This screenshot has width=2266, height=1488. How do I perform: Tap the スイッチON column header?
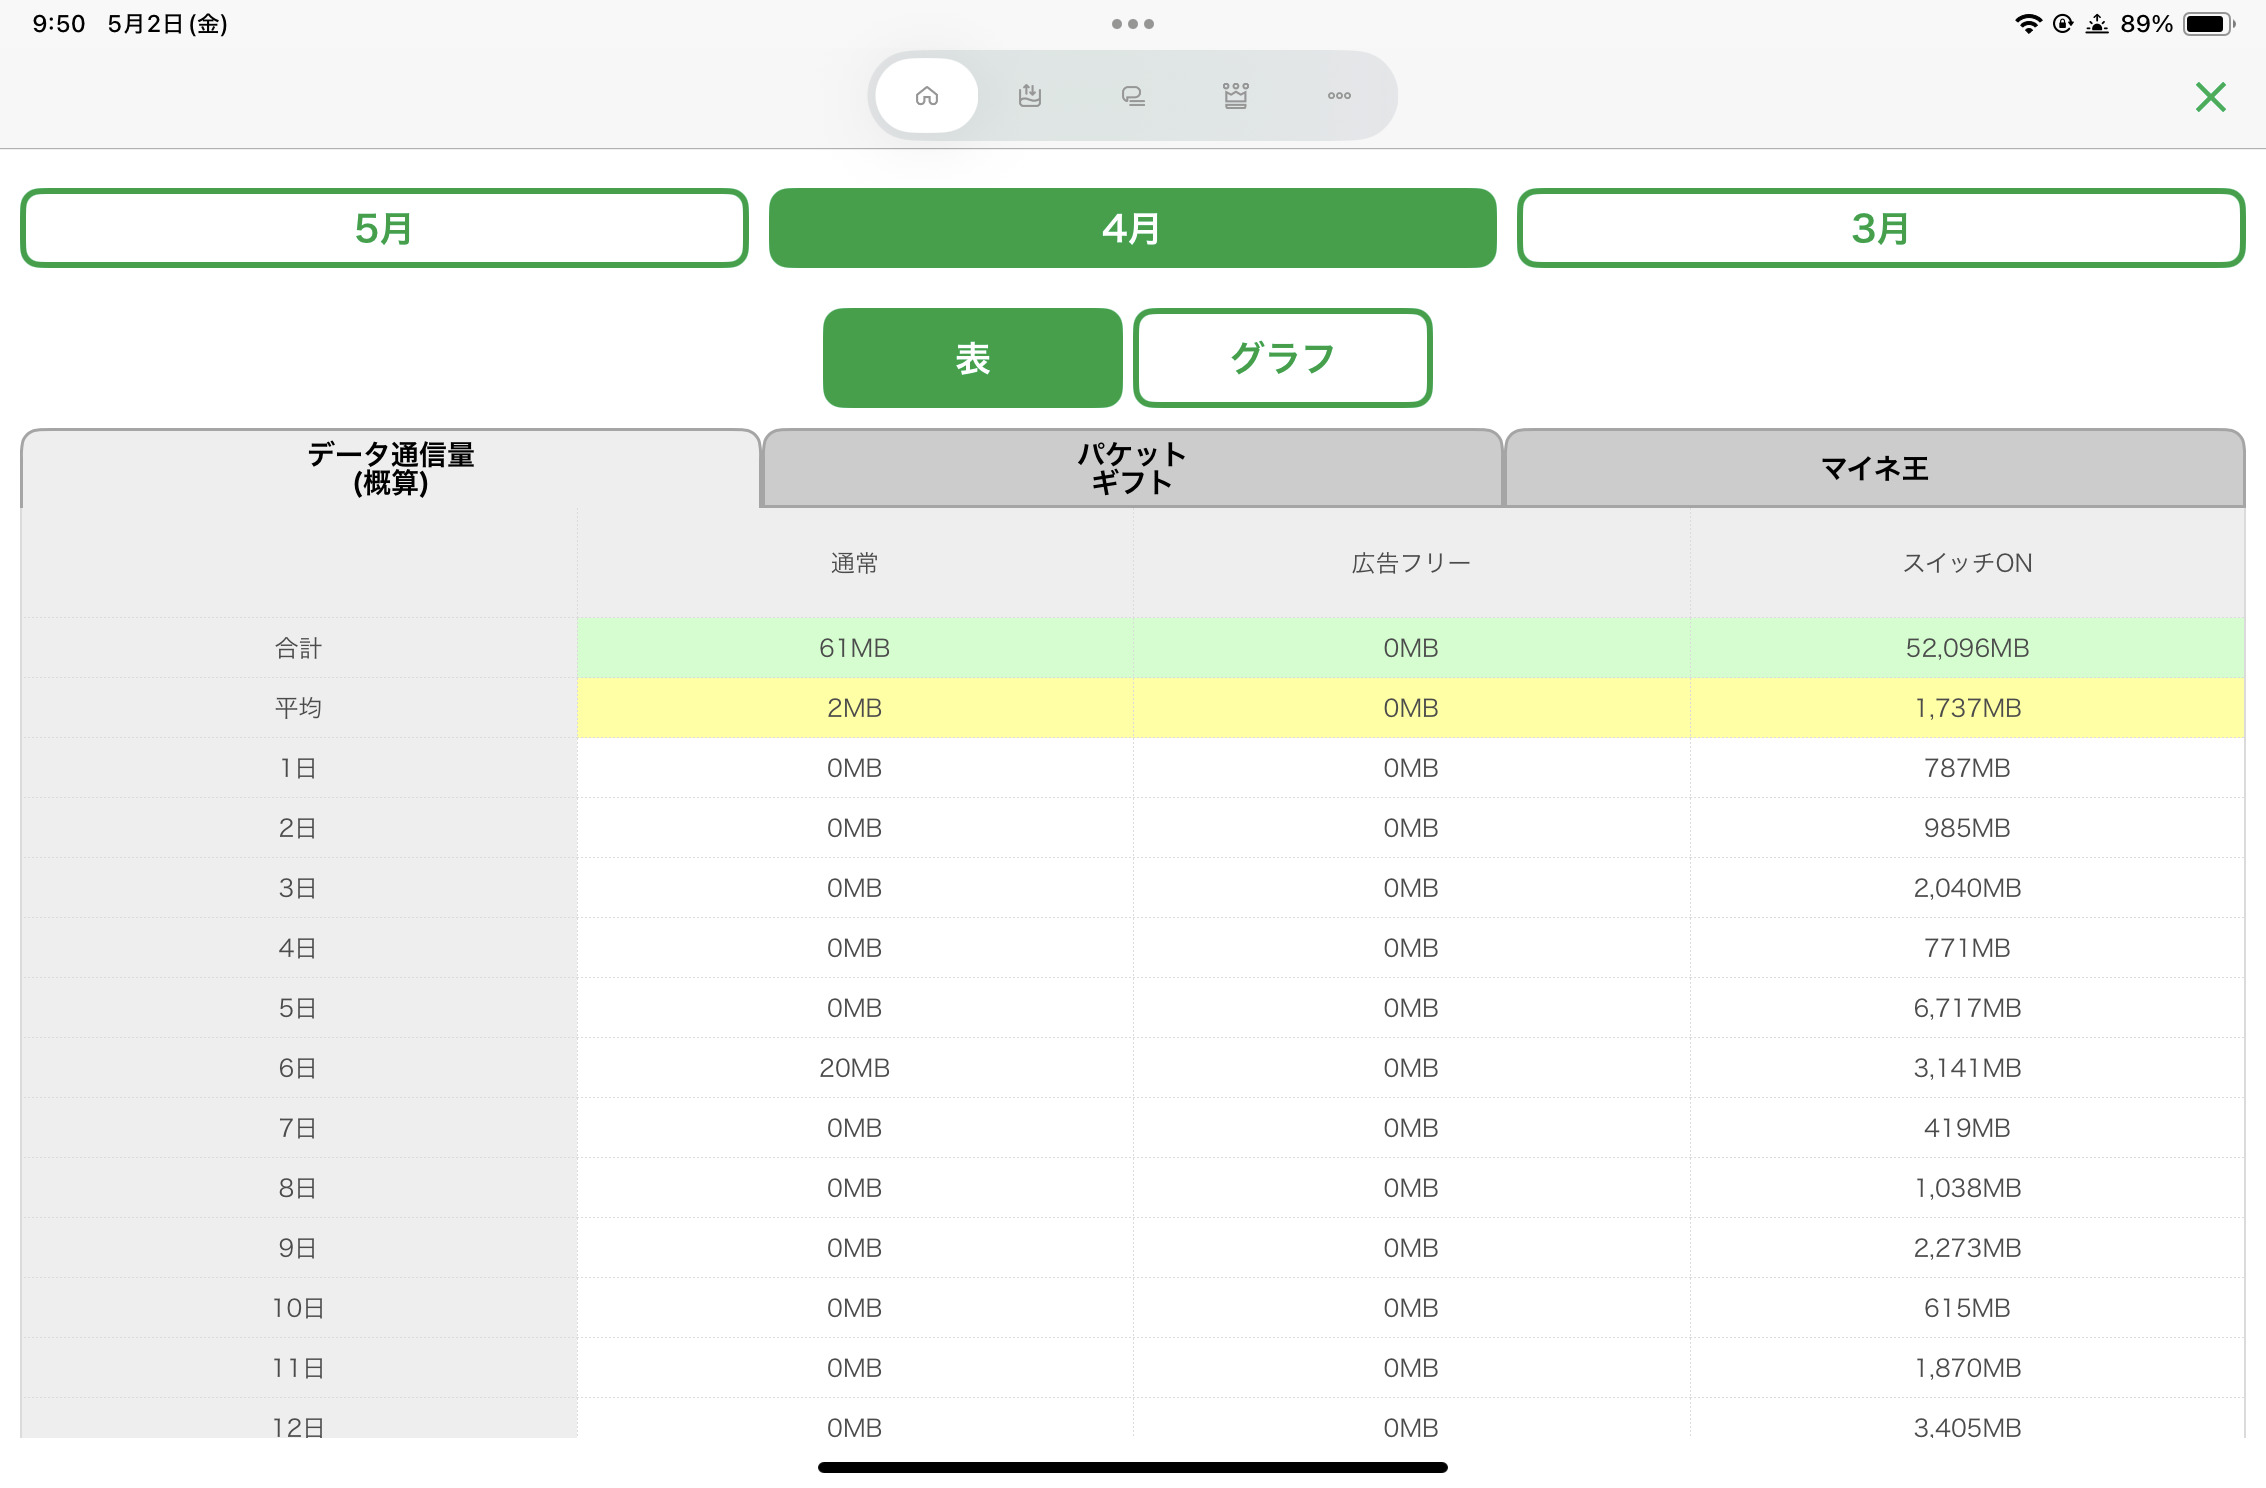pos(1966,563)
